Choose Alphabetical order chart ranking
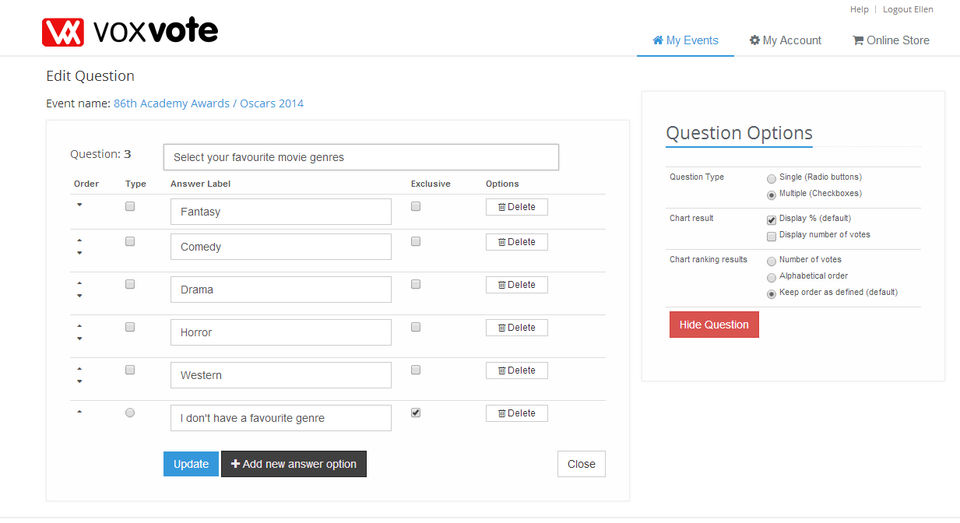 771,276
